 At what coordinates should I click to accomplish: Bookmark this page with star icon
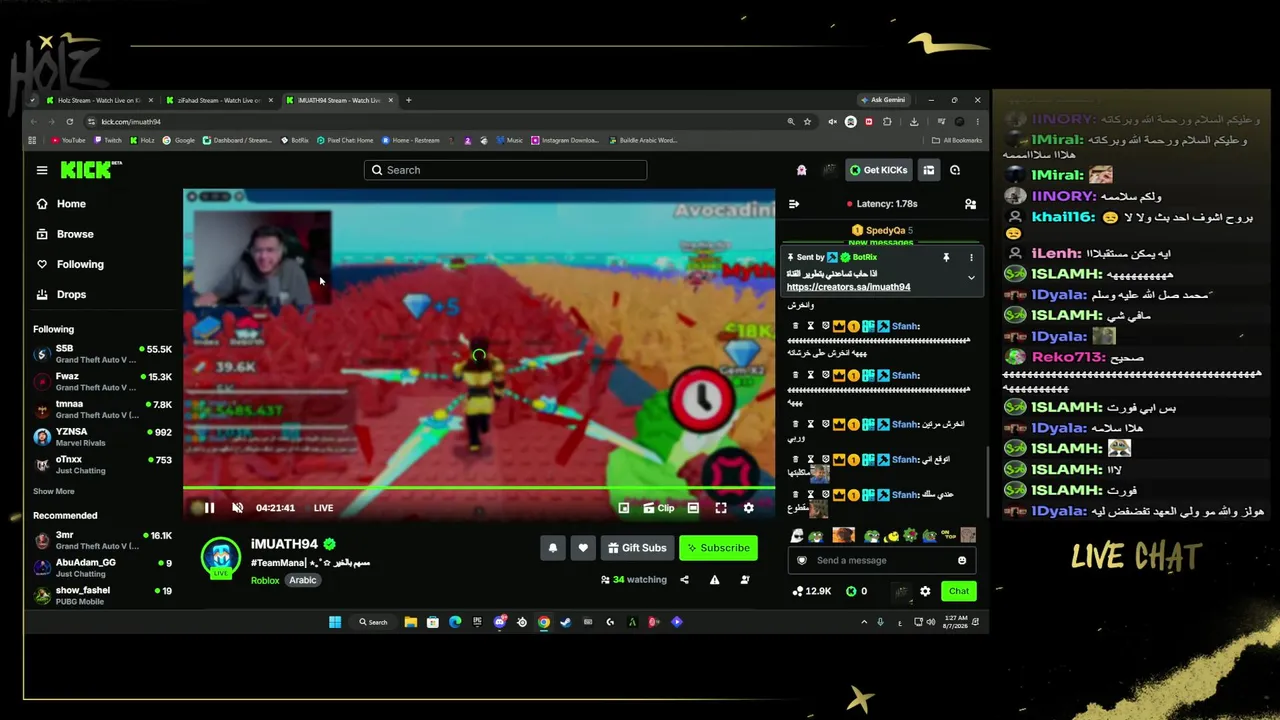point(807,122)
